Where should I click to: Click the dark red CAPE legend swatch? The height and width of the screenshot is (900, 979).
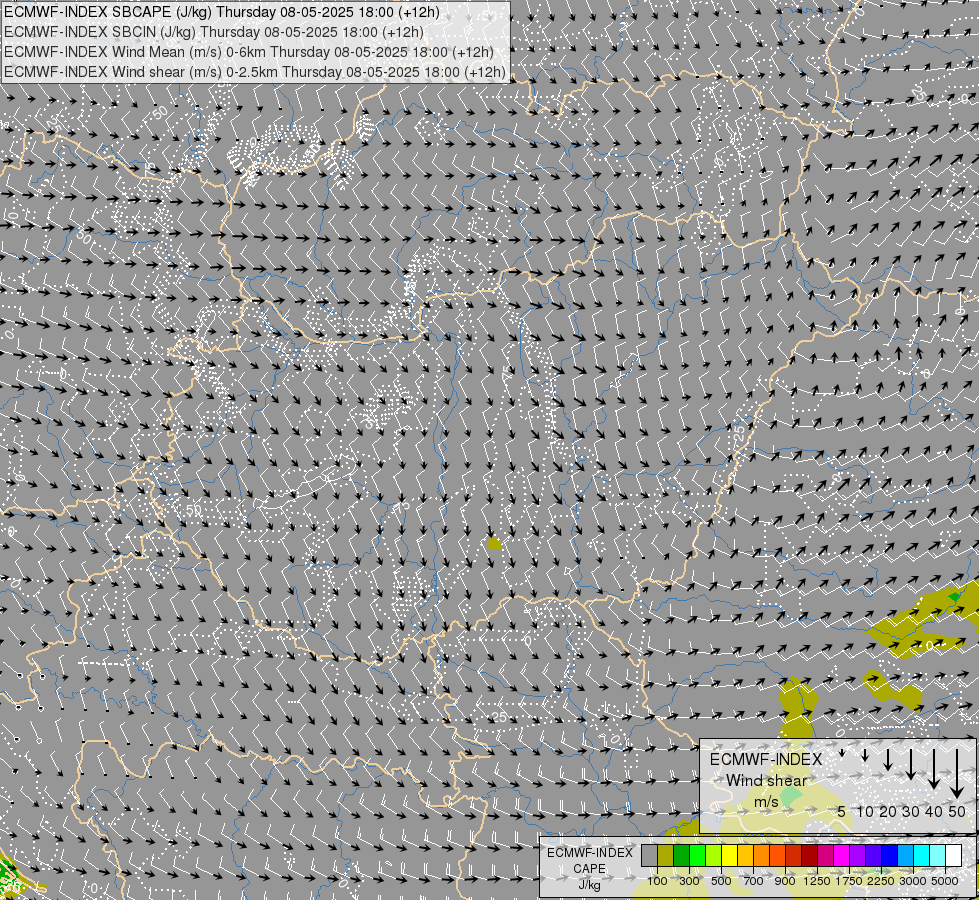click(x=810, y=856)
